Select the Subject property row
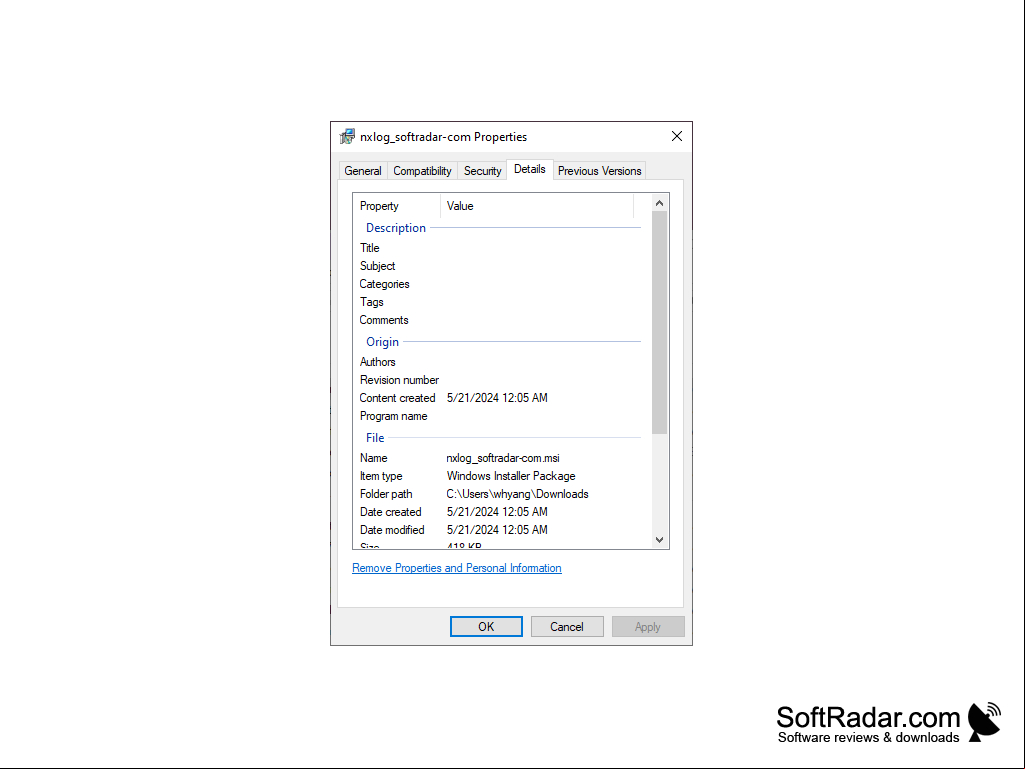This screenshot has width=1025, height=769. coord(500,266)
